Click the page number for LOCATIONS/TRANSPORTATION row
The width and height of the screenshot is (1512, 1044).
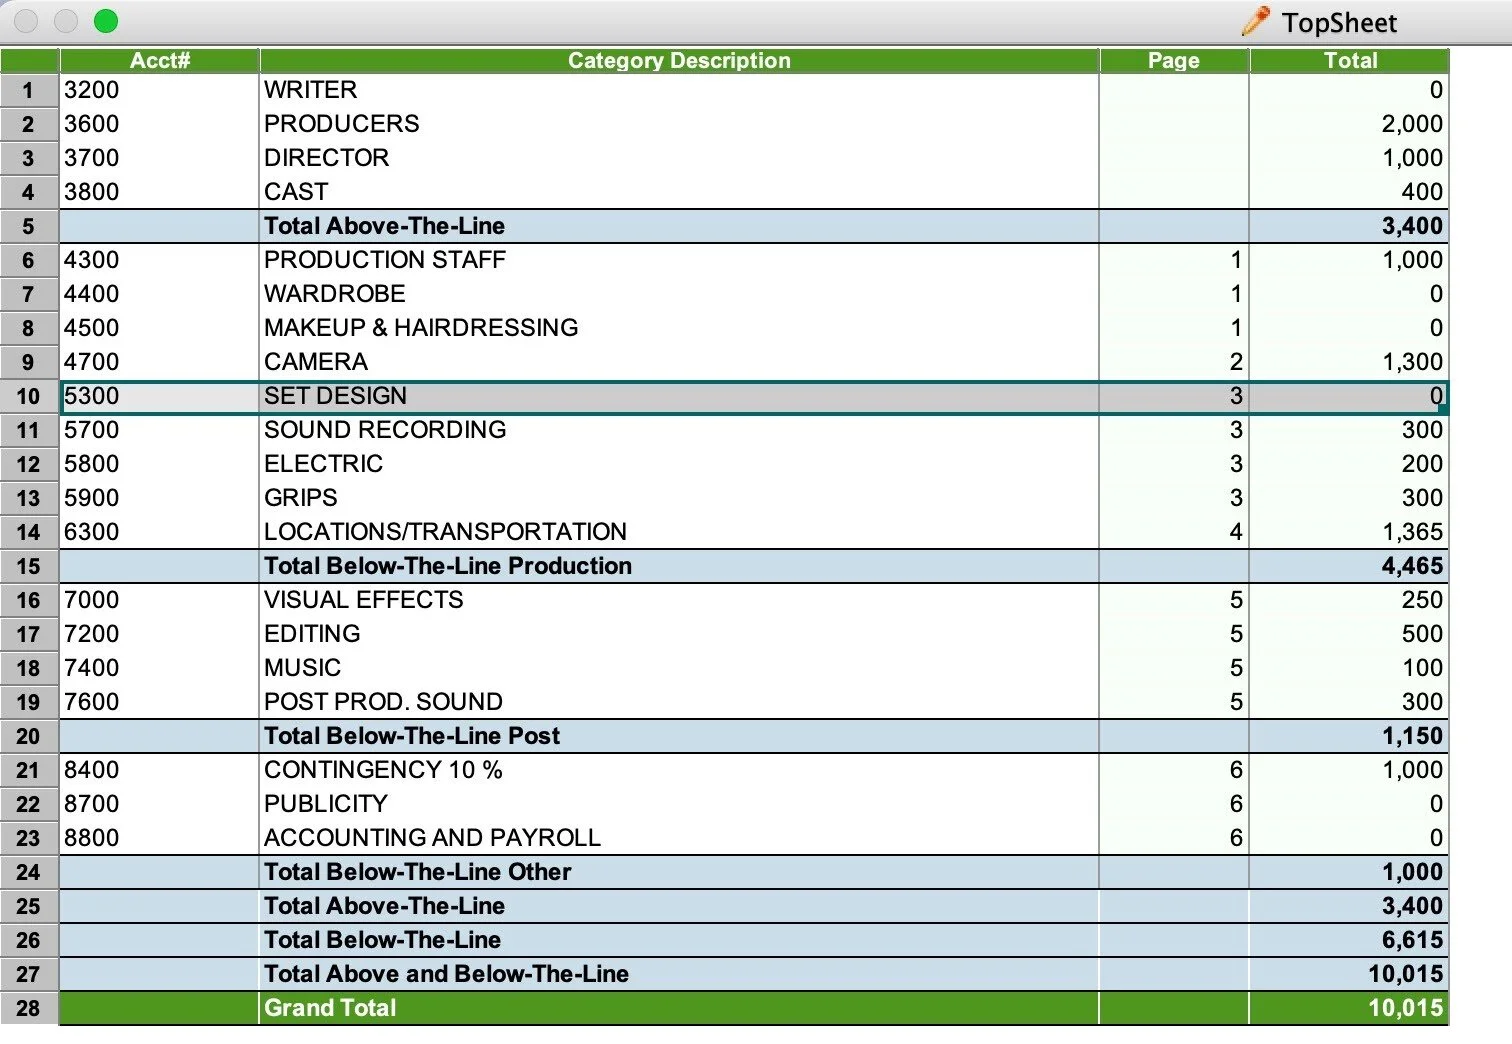[x=1174, y=532]
